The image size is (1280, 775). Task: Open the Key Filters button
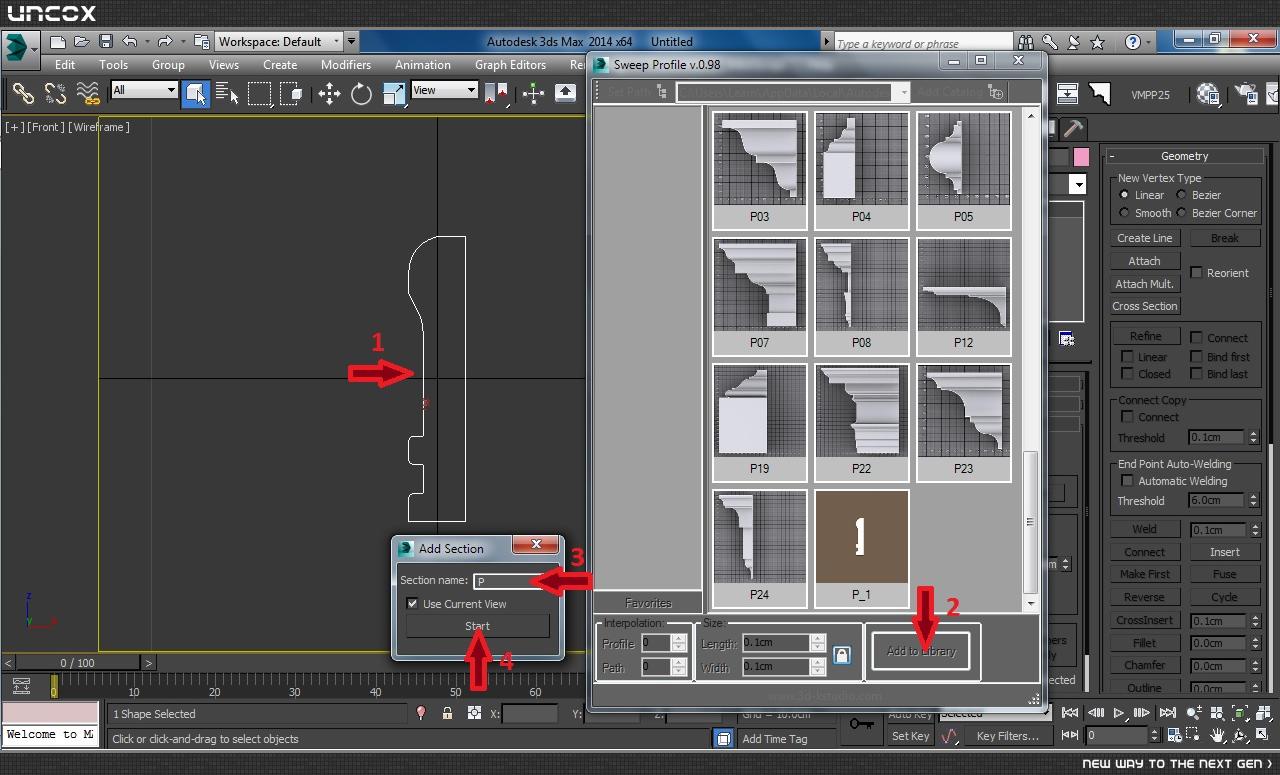coord(1007,736)
